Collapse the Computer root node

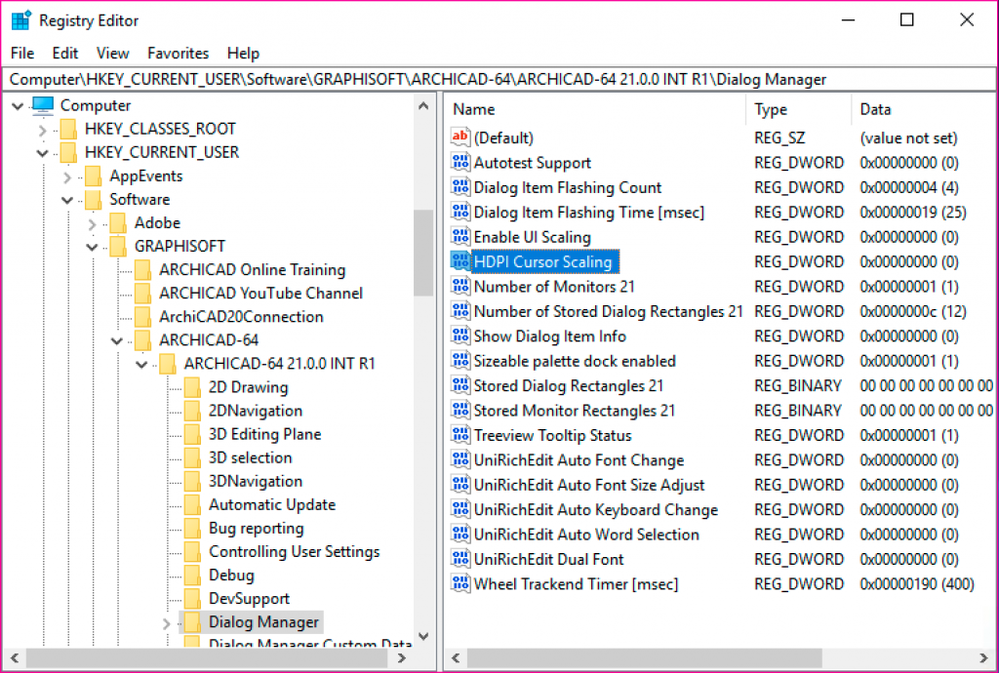point(18,106)
